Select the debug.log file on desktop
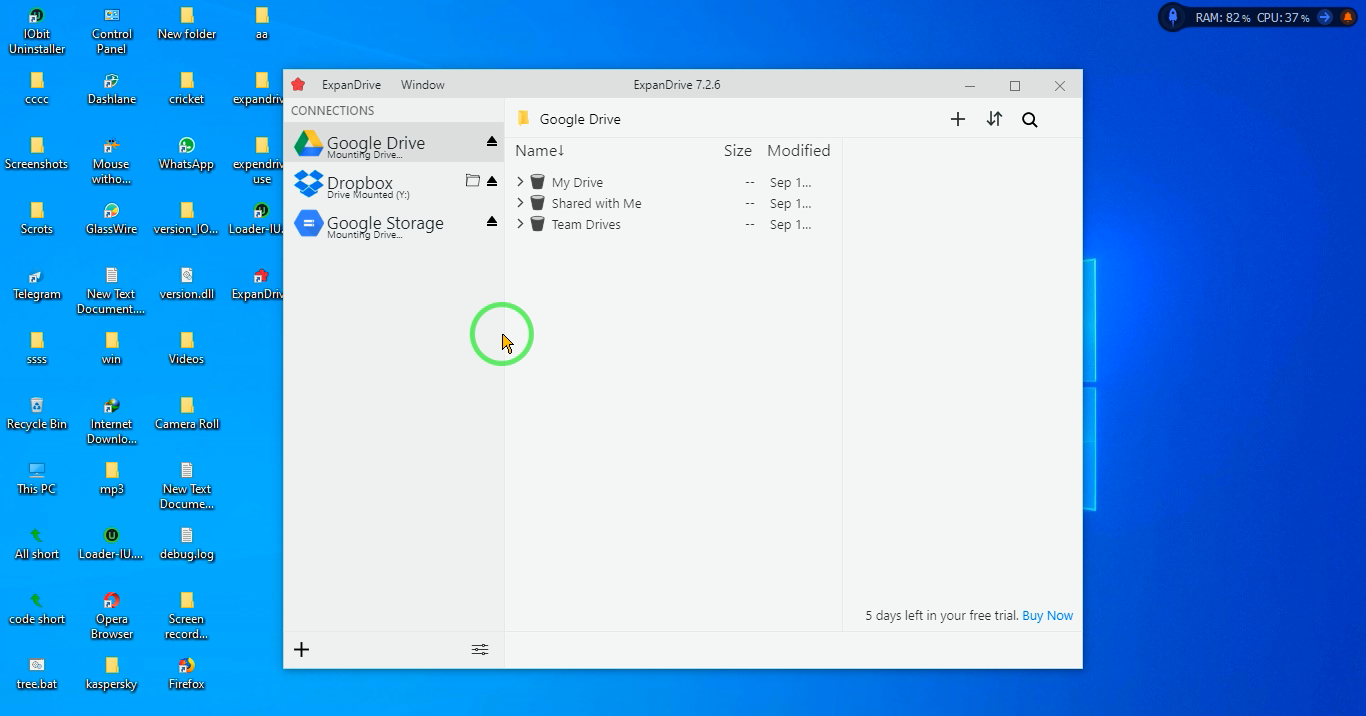 [187, 543]
